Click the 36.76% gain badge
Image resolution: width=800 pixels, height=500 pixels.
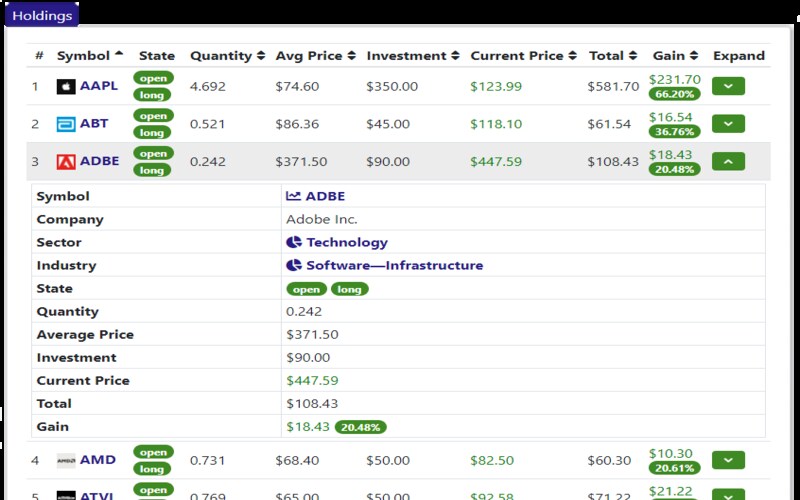pos(674,132)
